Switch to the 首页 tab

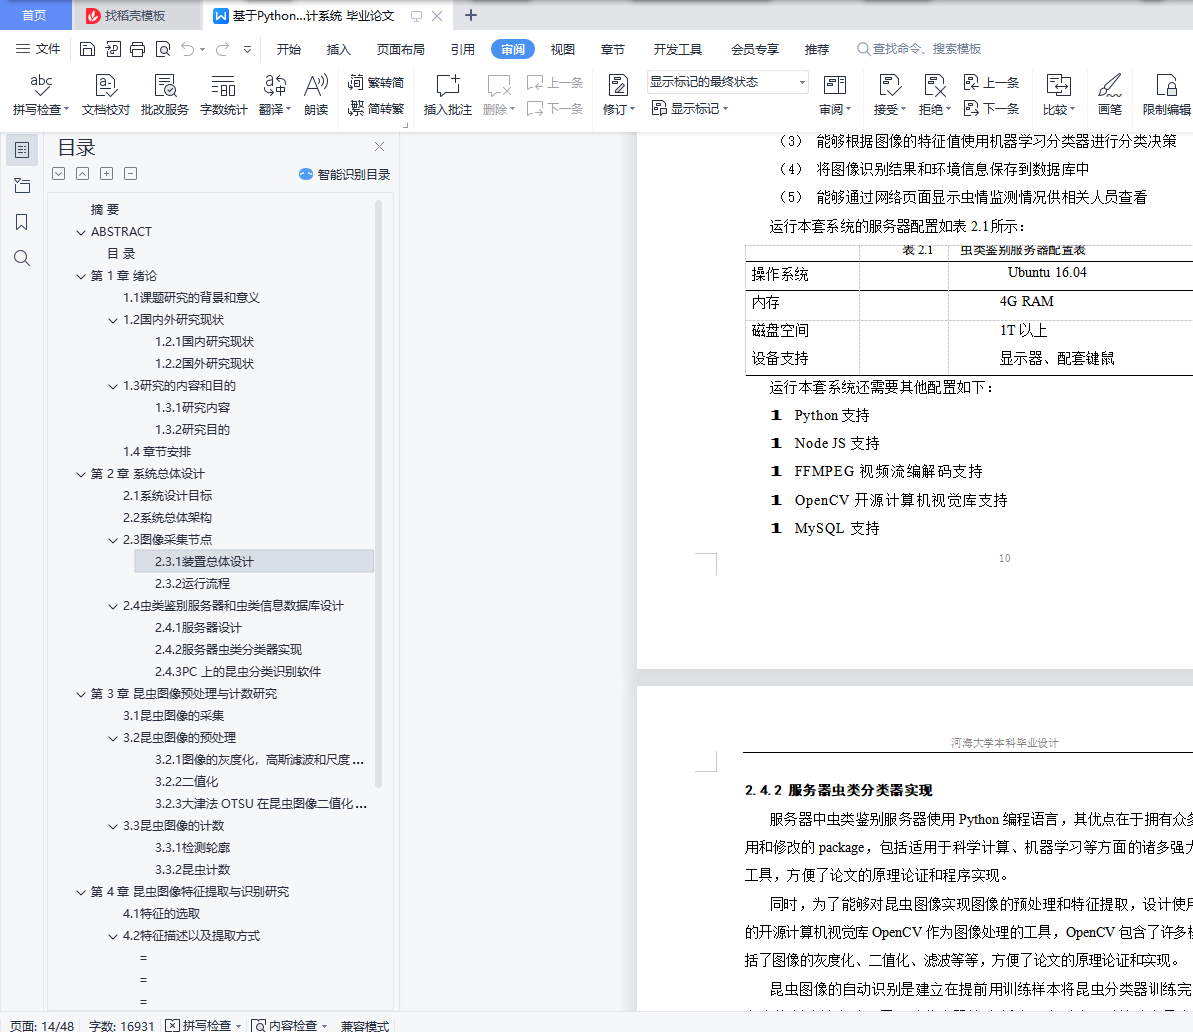point(34,15)
